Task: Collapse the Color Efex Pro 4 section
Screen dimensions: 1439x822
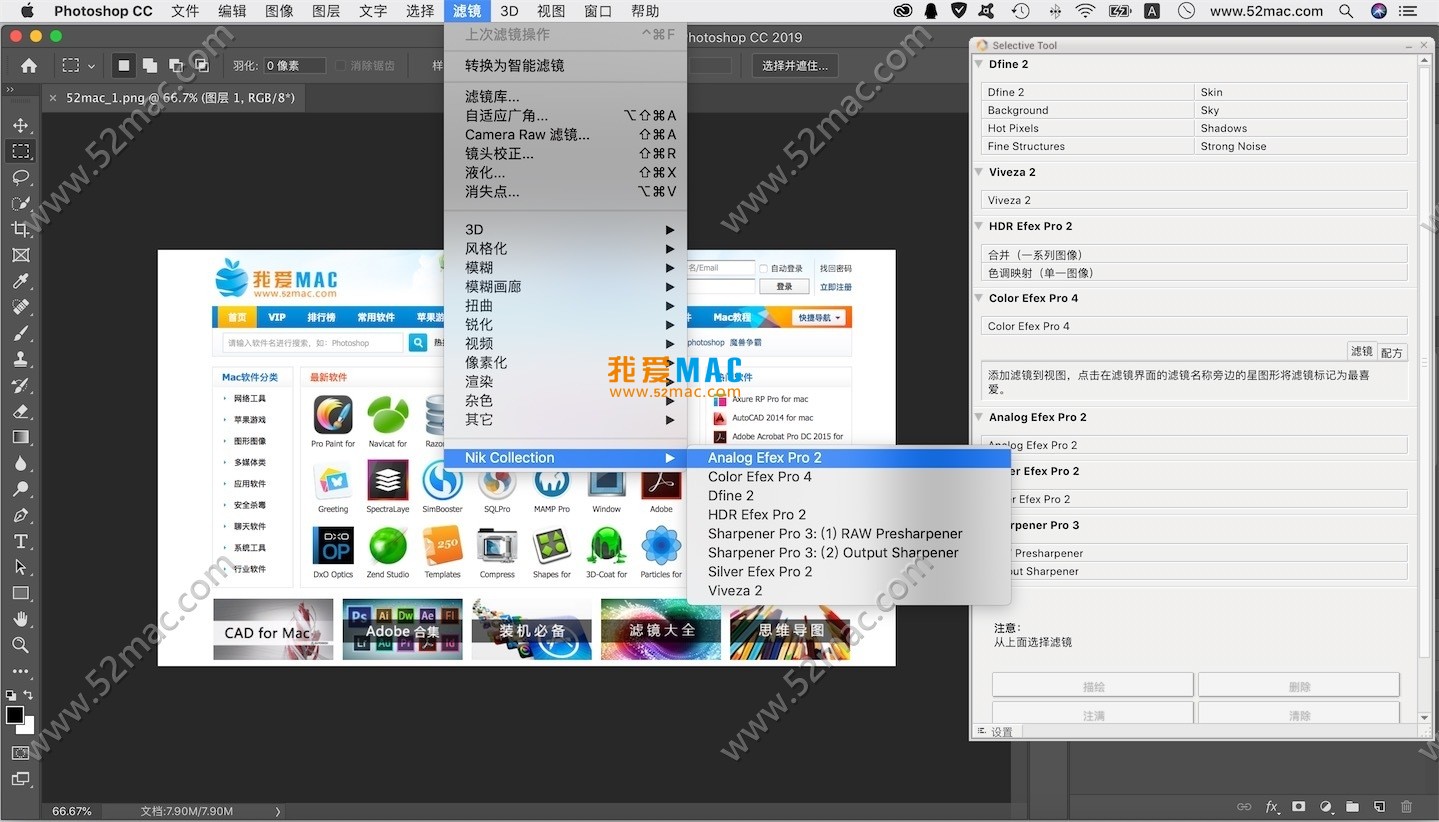Action: click(980, 298)
